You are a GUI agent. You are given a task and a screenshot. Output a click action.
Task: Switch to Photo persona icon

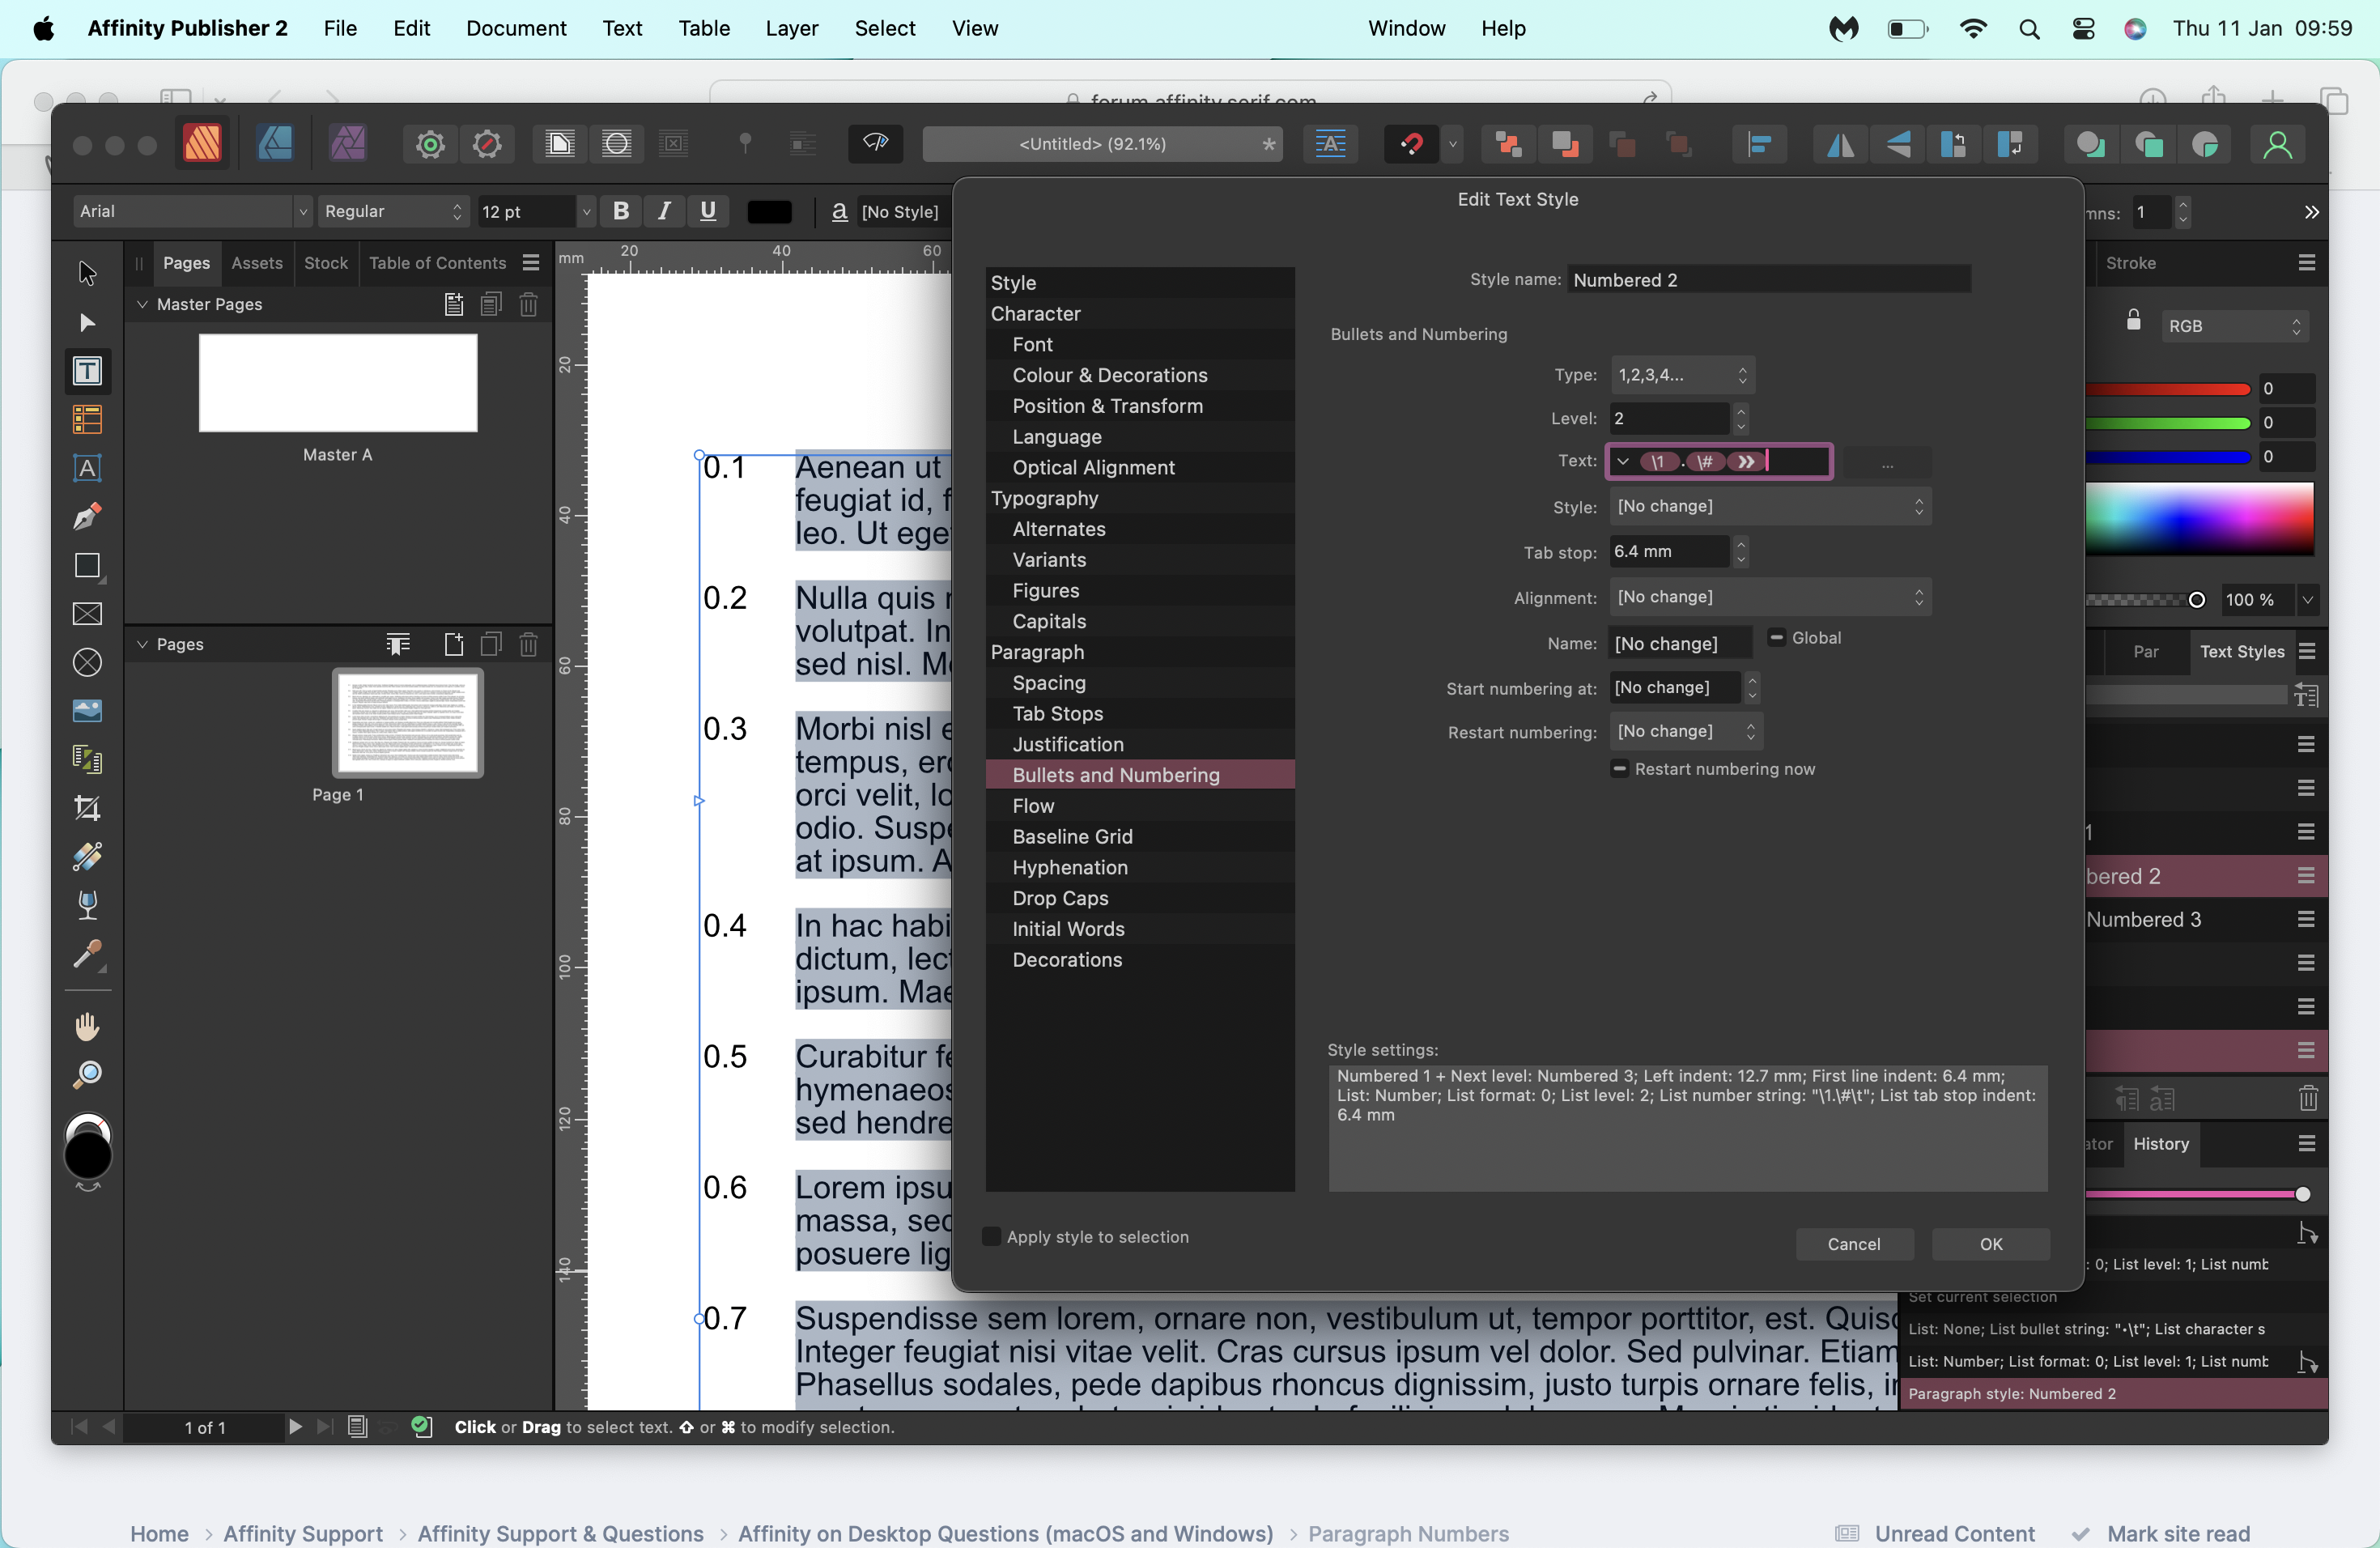pyautogui.click(x=348, y=144)
